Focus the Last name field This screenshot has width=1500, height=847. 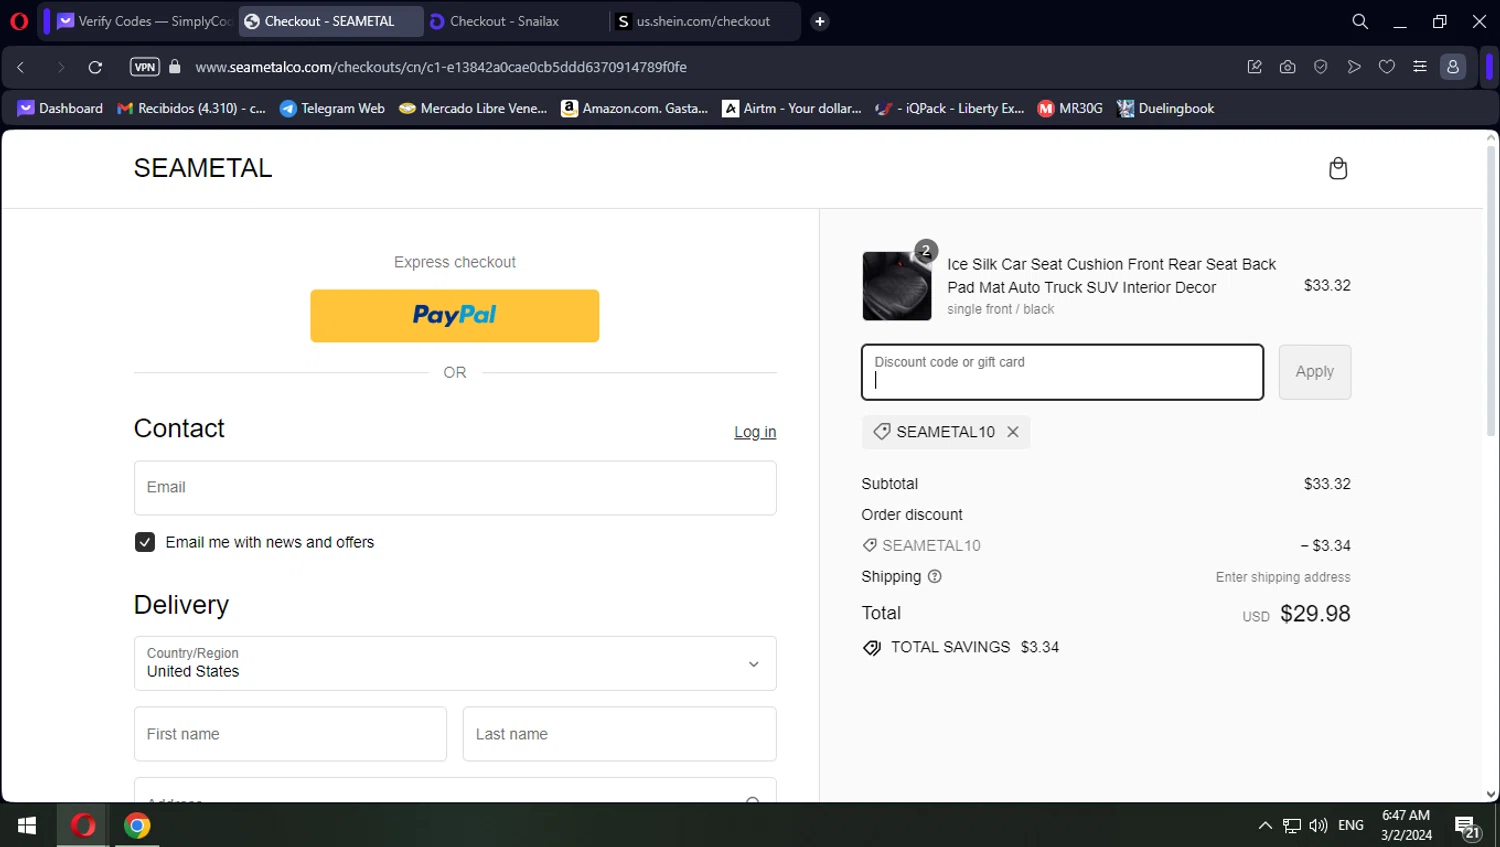(620, 734)
